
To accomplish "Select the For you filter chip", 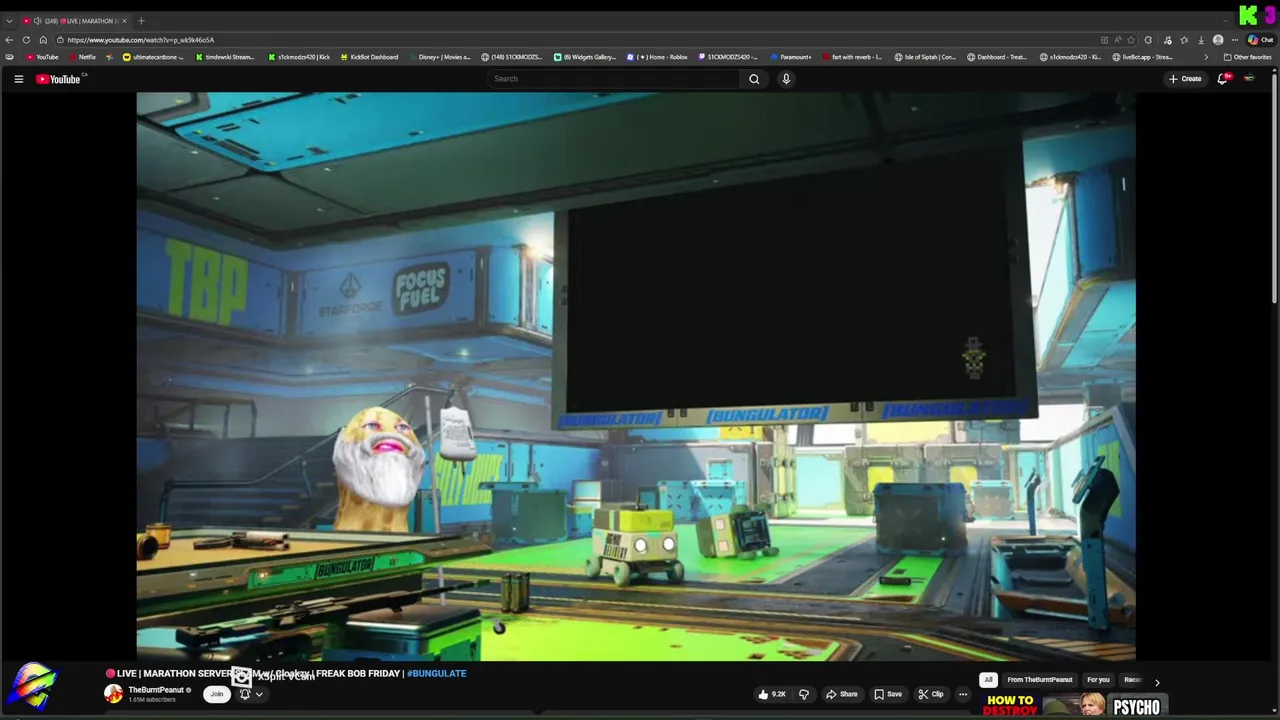I will (1098, 680).
